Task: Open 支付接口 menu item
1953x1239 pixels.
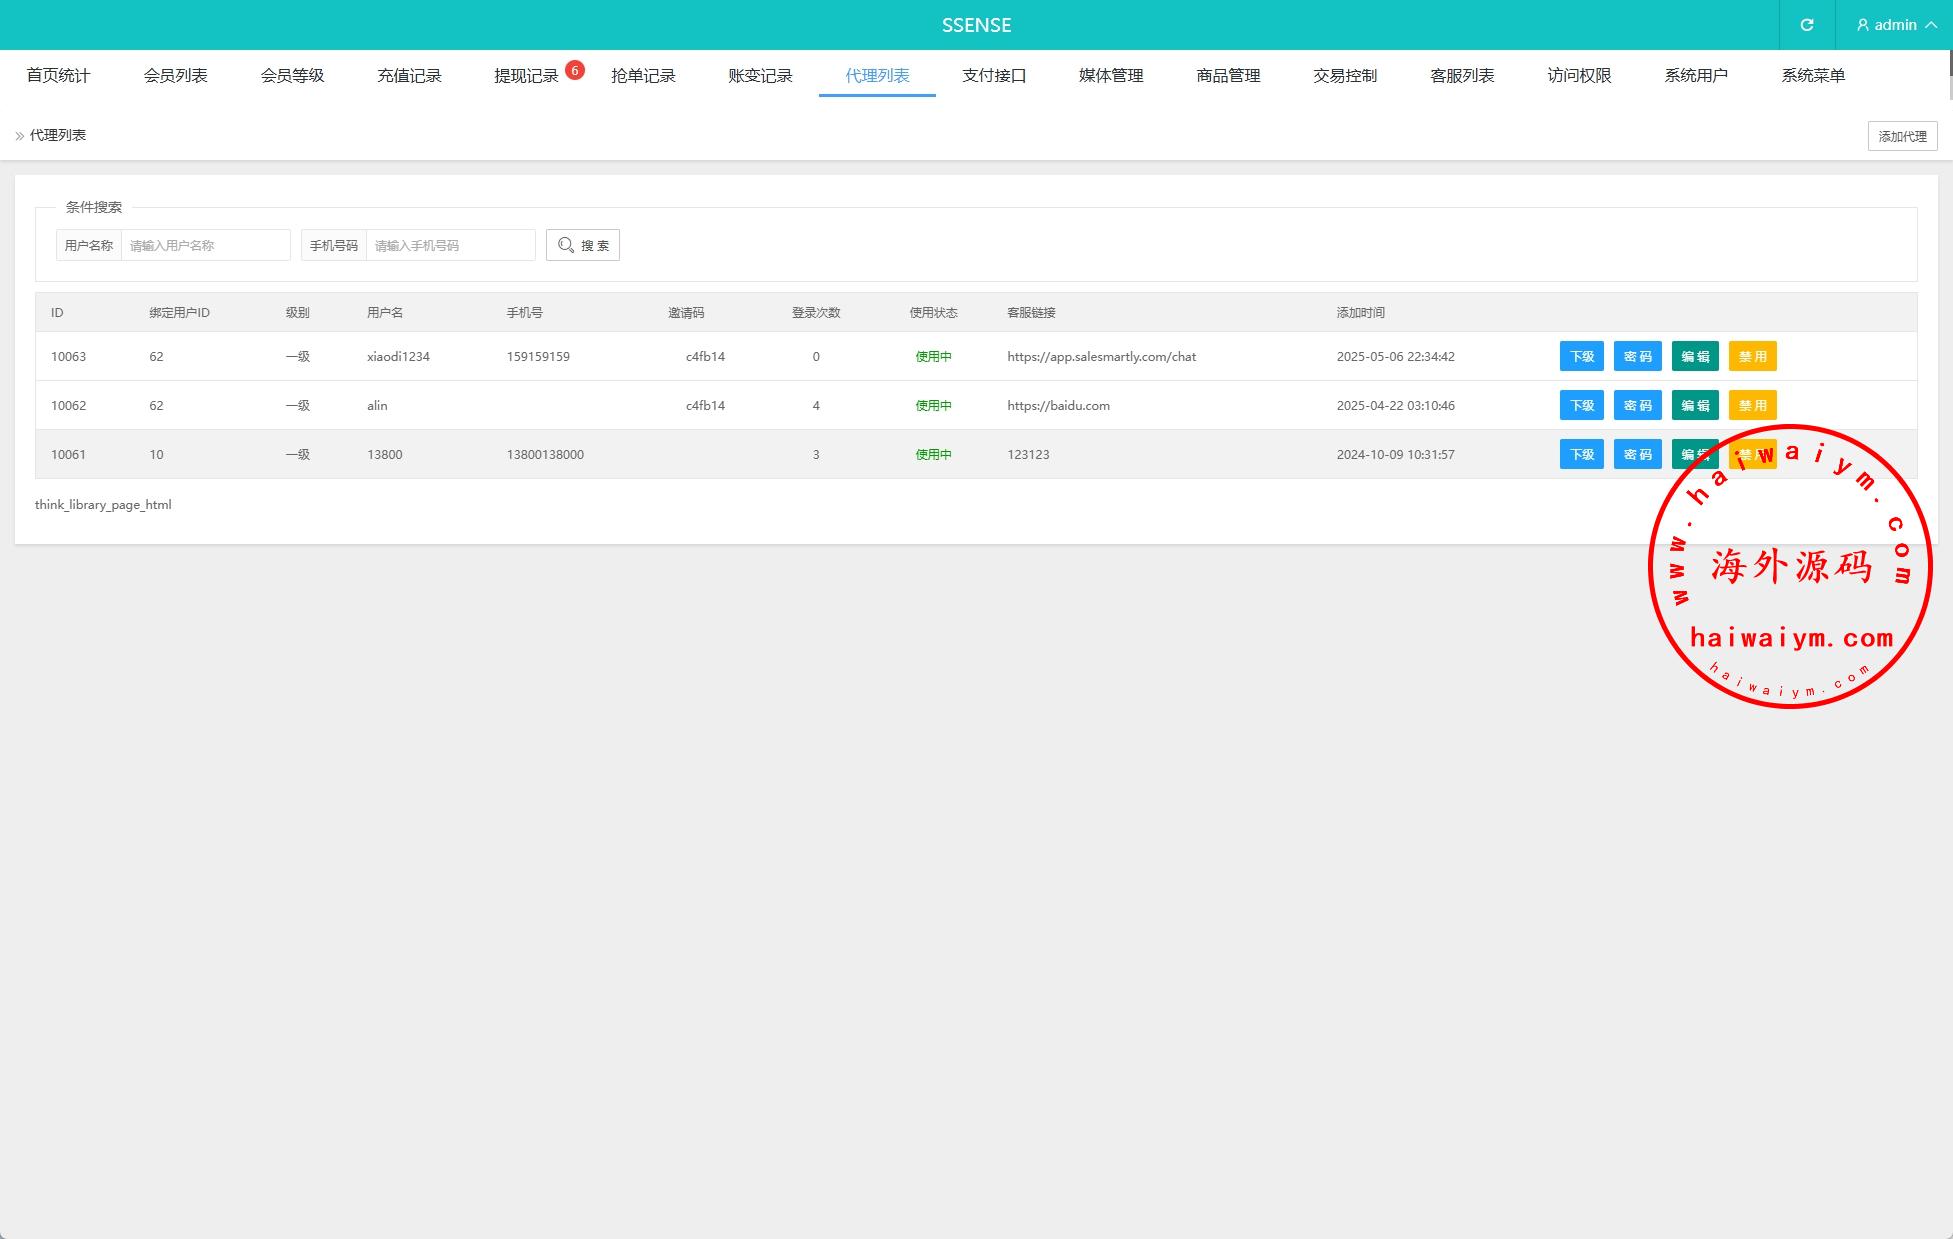Action: click(993, 75)
